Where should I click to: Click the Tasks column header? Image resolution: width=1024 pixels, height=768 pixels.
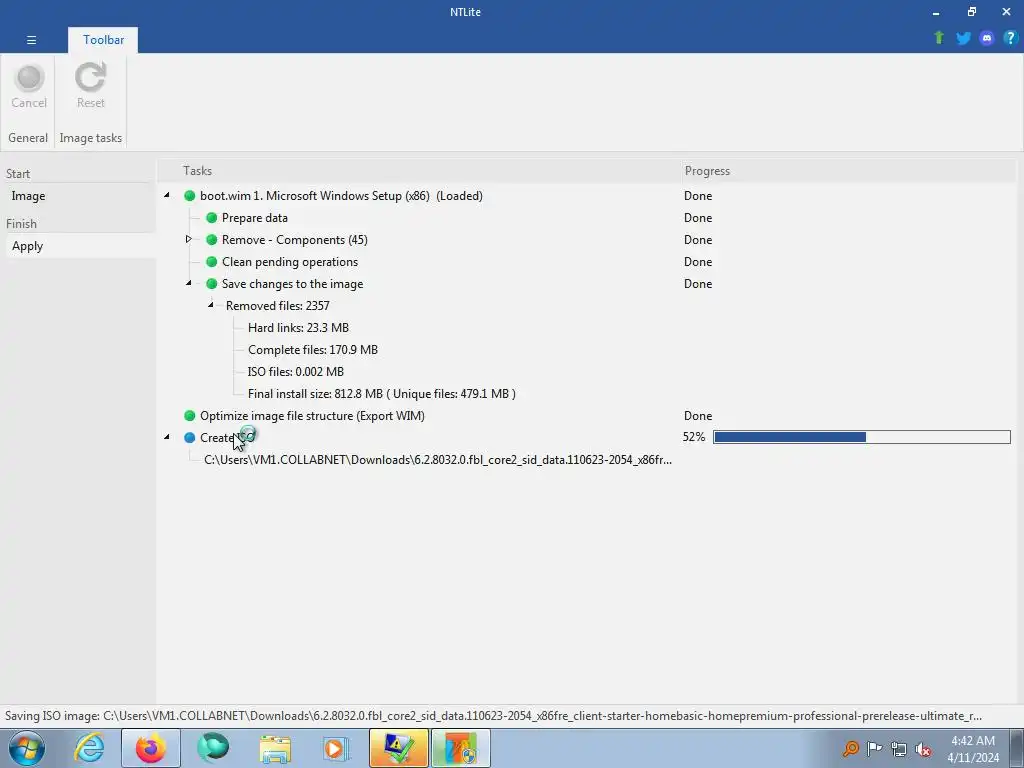pyautogui.click(x=197, y=170)
